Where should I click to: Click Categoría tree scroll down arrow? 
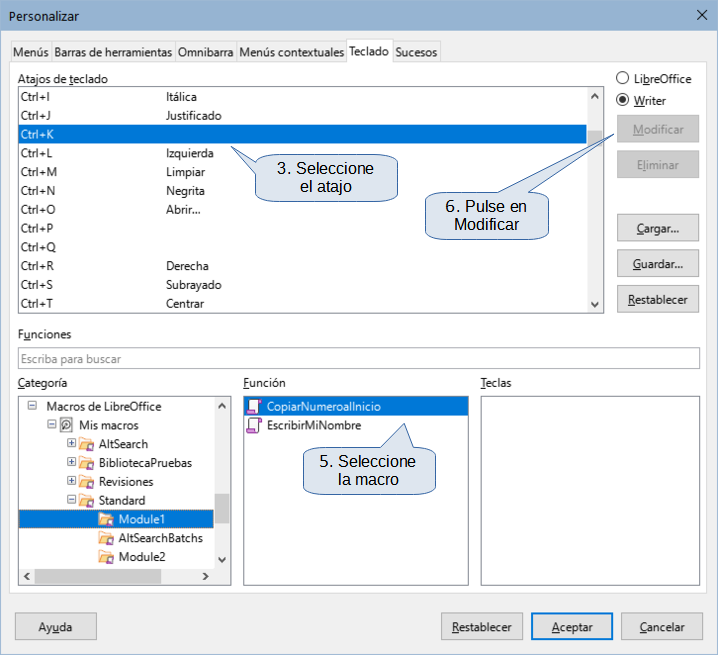[222, 560]
